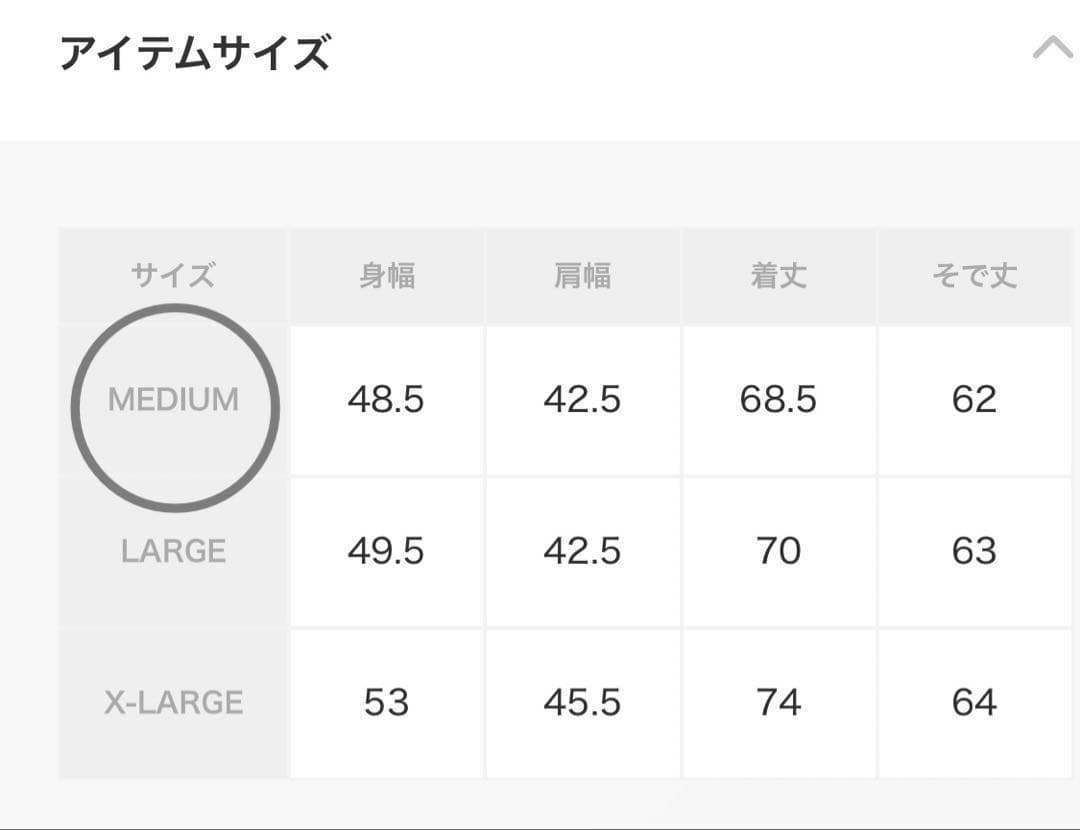This screenshot has width=1080, height=830.
Task: Click MEDIUM shoulder width value 42.5
Action: tap(582, 400)
